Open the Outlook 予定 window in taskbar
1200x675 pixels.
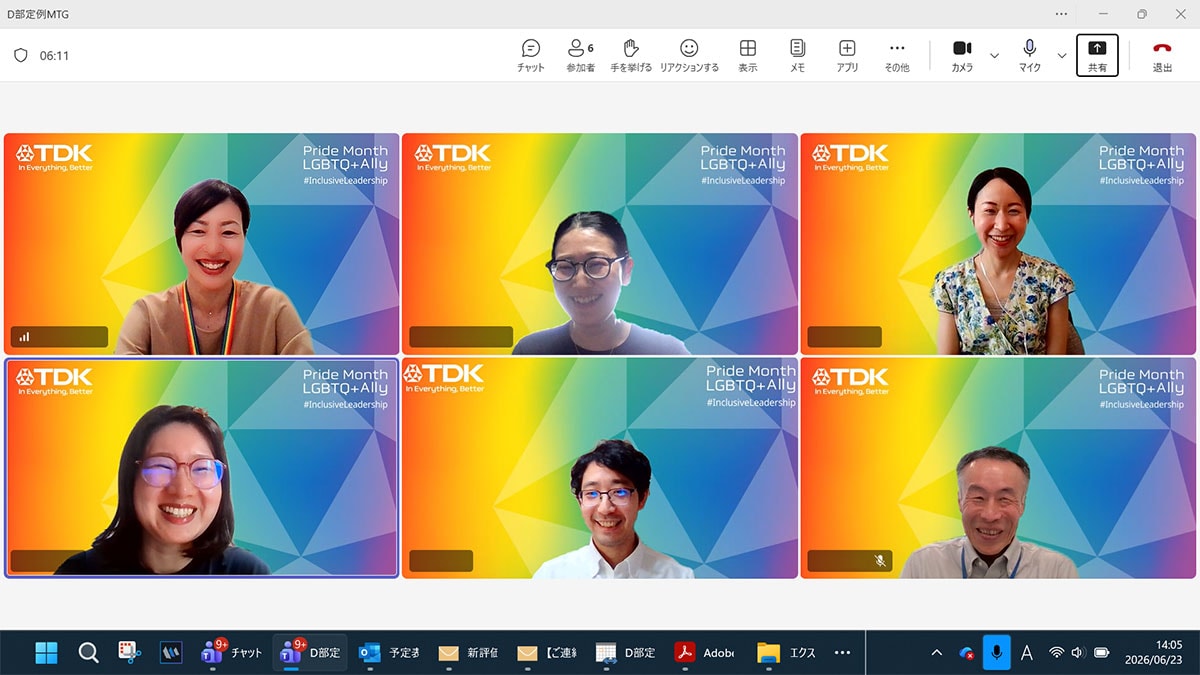(389, 653)
